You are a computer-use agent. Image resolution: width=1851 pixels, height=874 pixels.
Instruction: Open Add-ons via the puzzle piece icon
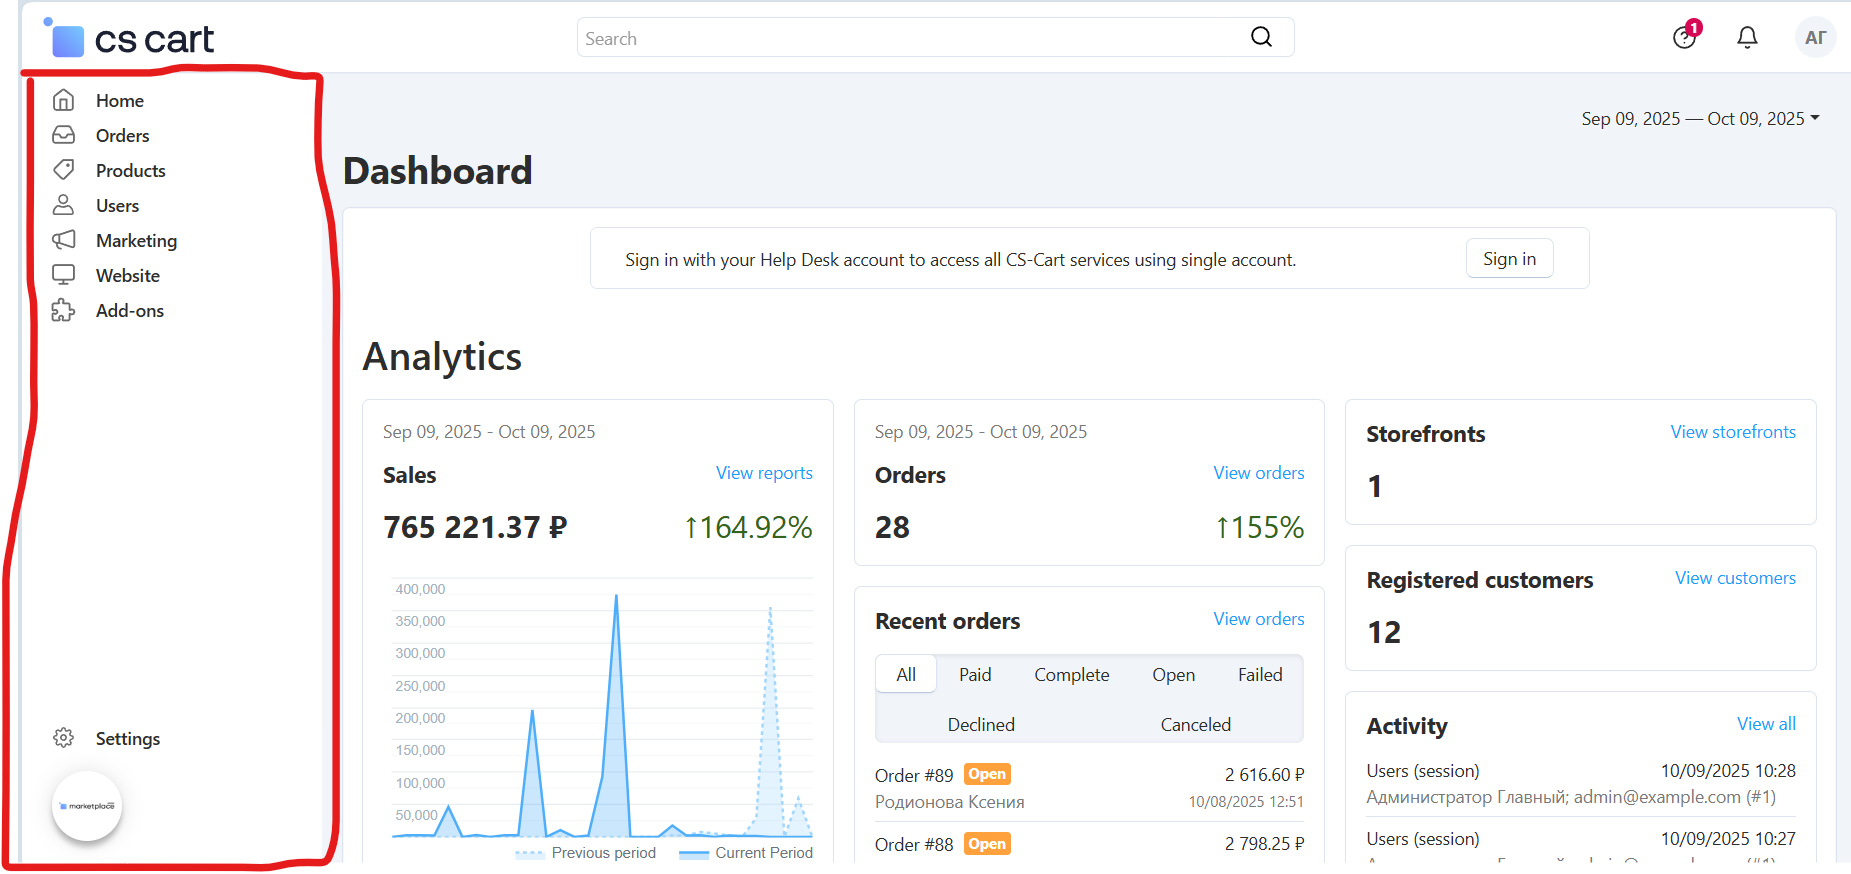(63, 310)
